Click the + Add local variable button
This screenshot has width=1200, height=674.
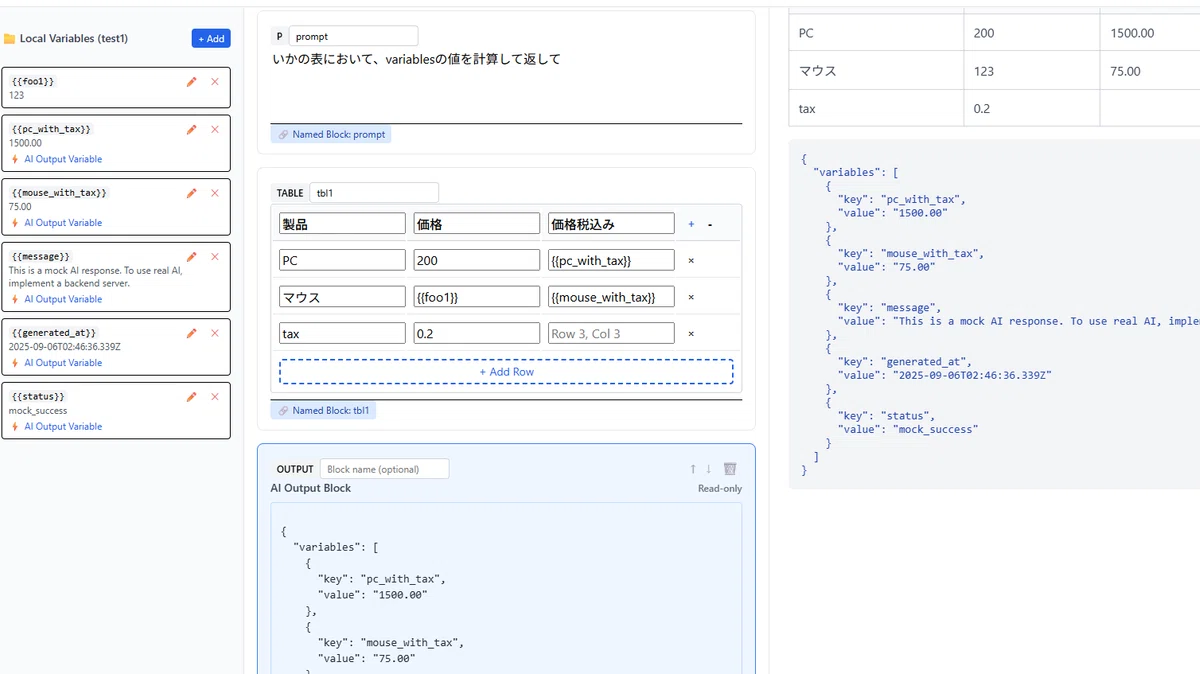pos(211,38)
